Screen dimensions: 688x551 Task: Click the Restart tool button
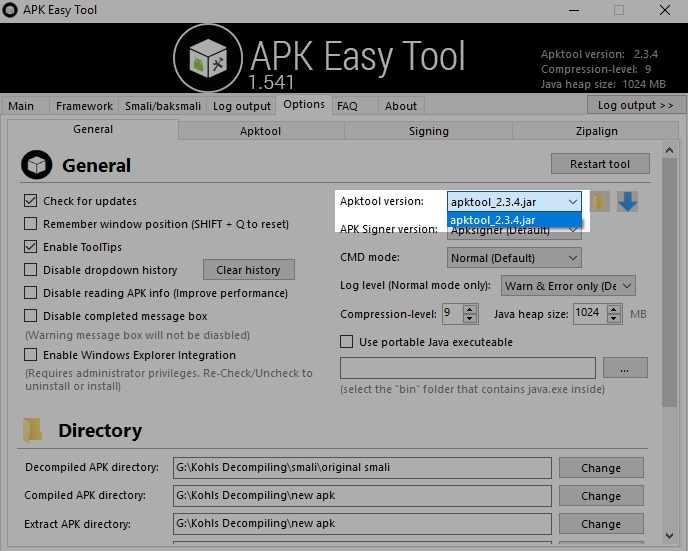click(600, 164)
